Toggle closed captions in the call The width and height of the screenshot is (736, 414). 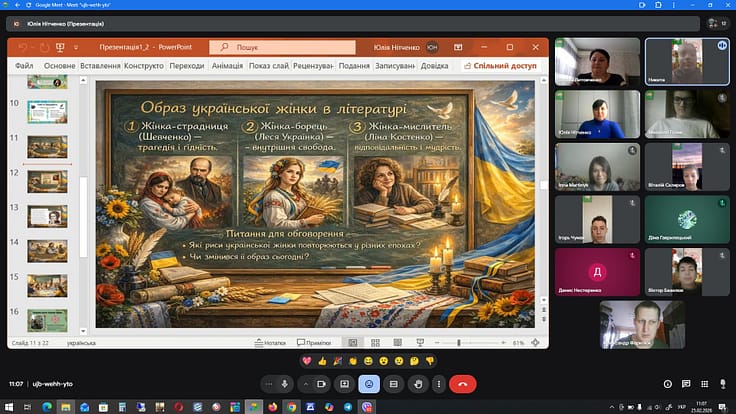(393, 383)
